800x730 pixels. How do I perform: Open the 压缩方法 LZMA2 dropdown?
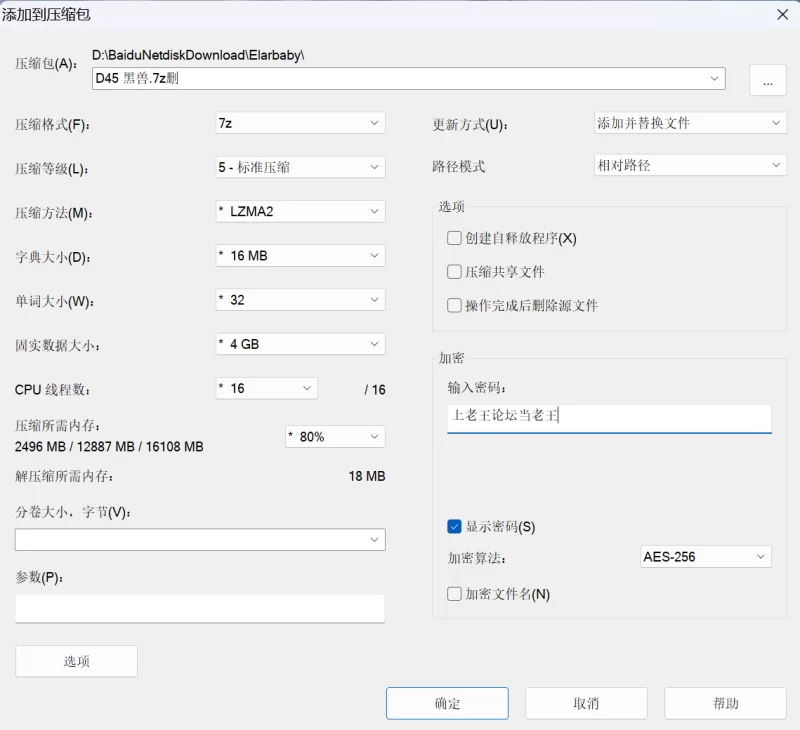301,211
